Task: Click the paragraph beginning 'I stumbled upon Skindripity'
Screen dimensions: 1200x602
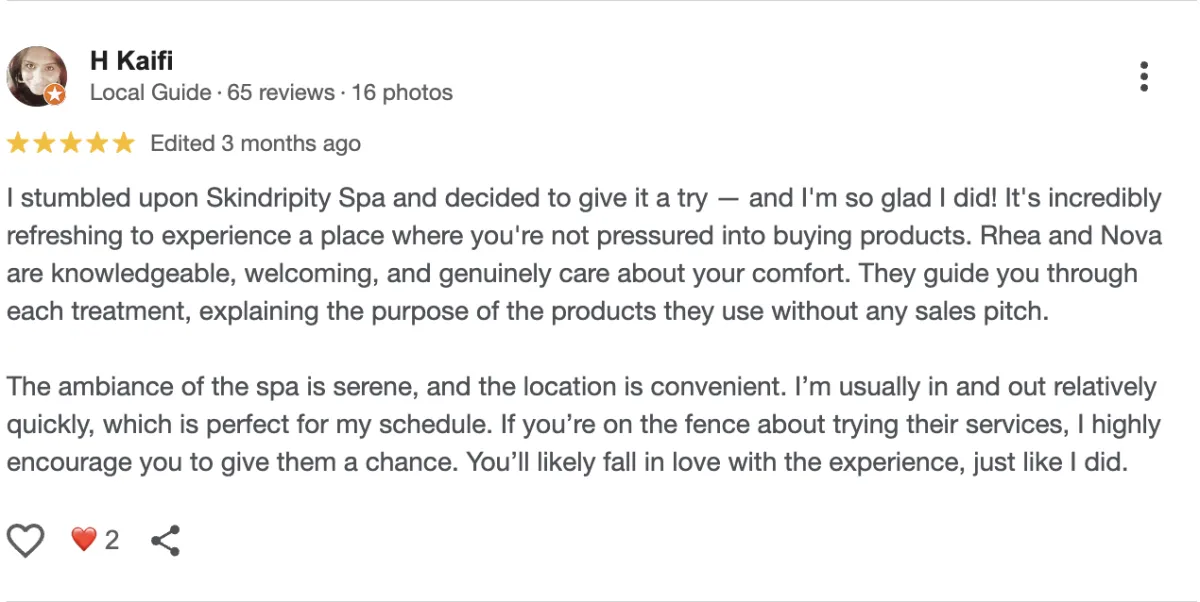Action: click(584, 254)
